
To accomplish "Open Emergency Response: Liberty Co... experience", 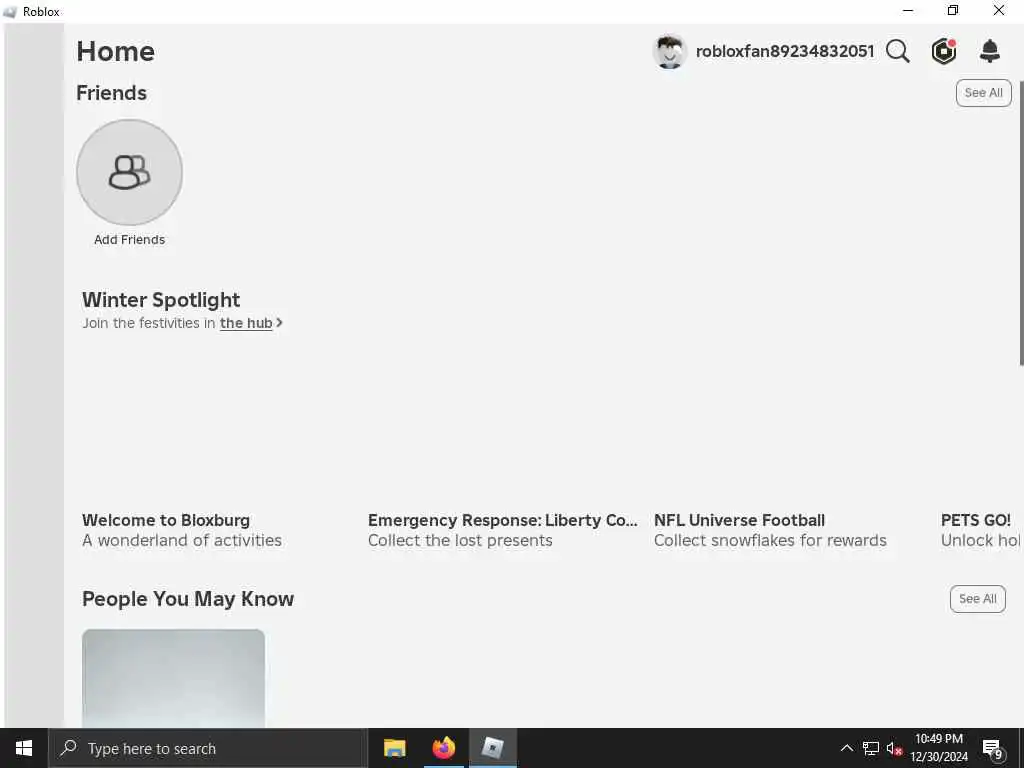I will [502, 520].
